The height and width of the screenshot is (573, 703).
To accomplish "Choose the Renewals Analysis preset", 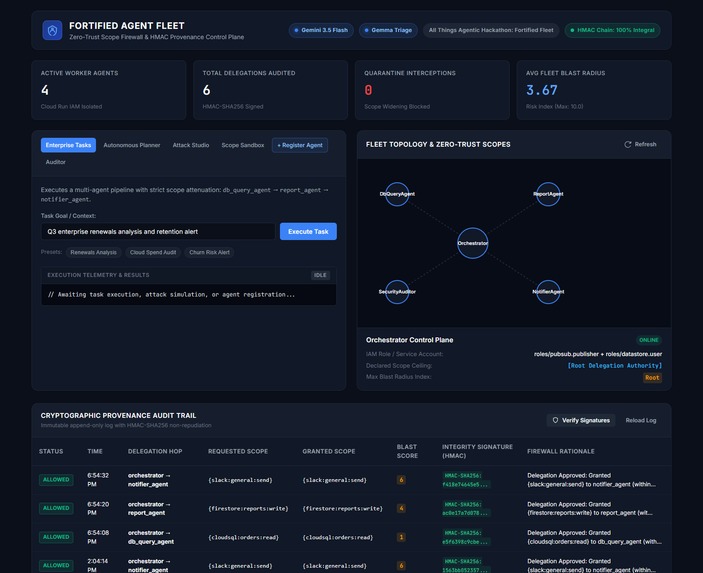I will click(93, 252).
